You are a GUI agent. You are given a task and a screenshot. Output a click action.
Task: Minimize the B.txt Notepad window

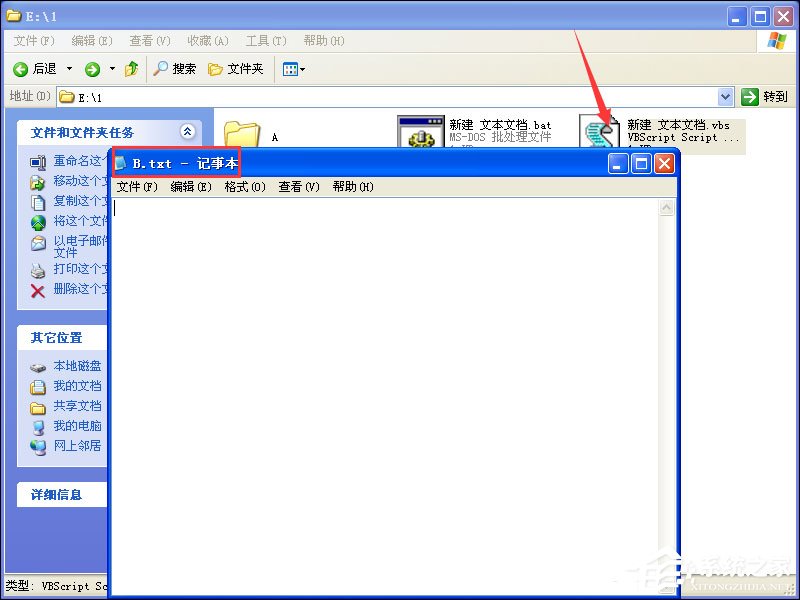618,164
